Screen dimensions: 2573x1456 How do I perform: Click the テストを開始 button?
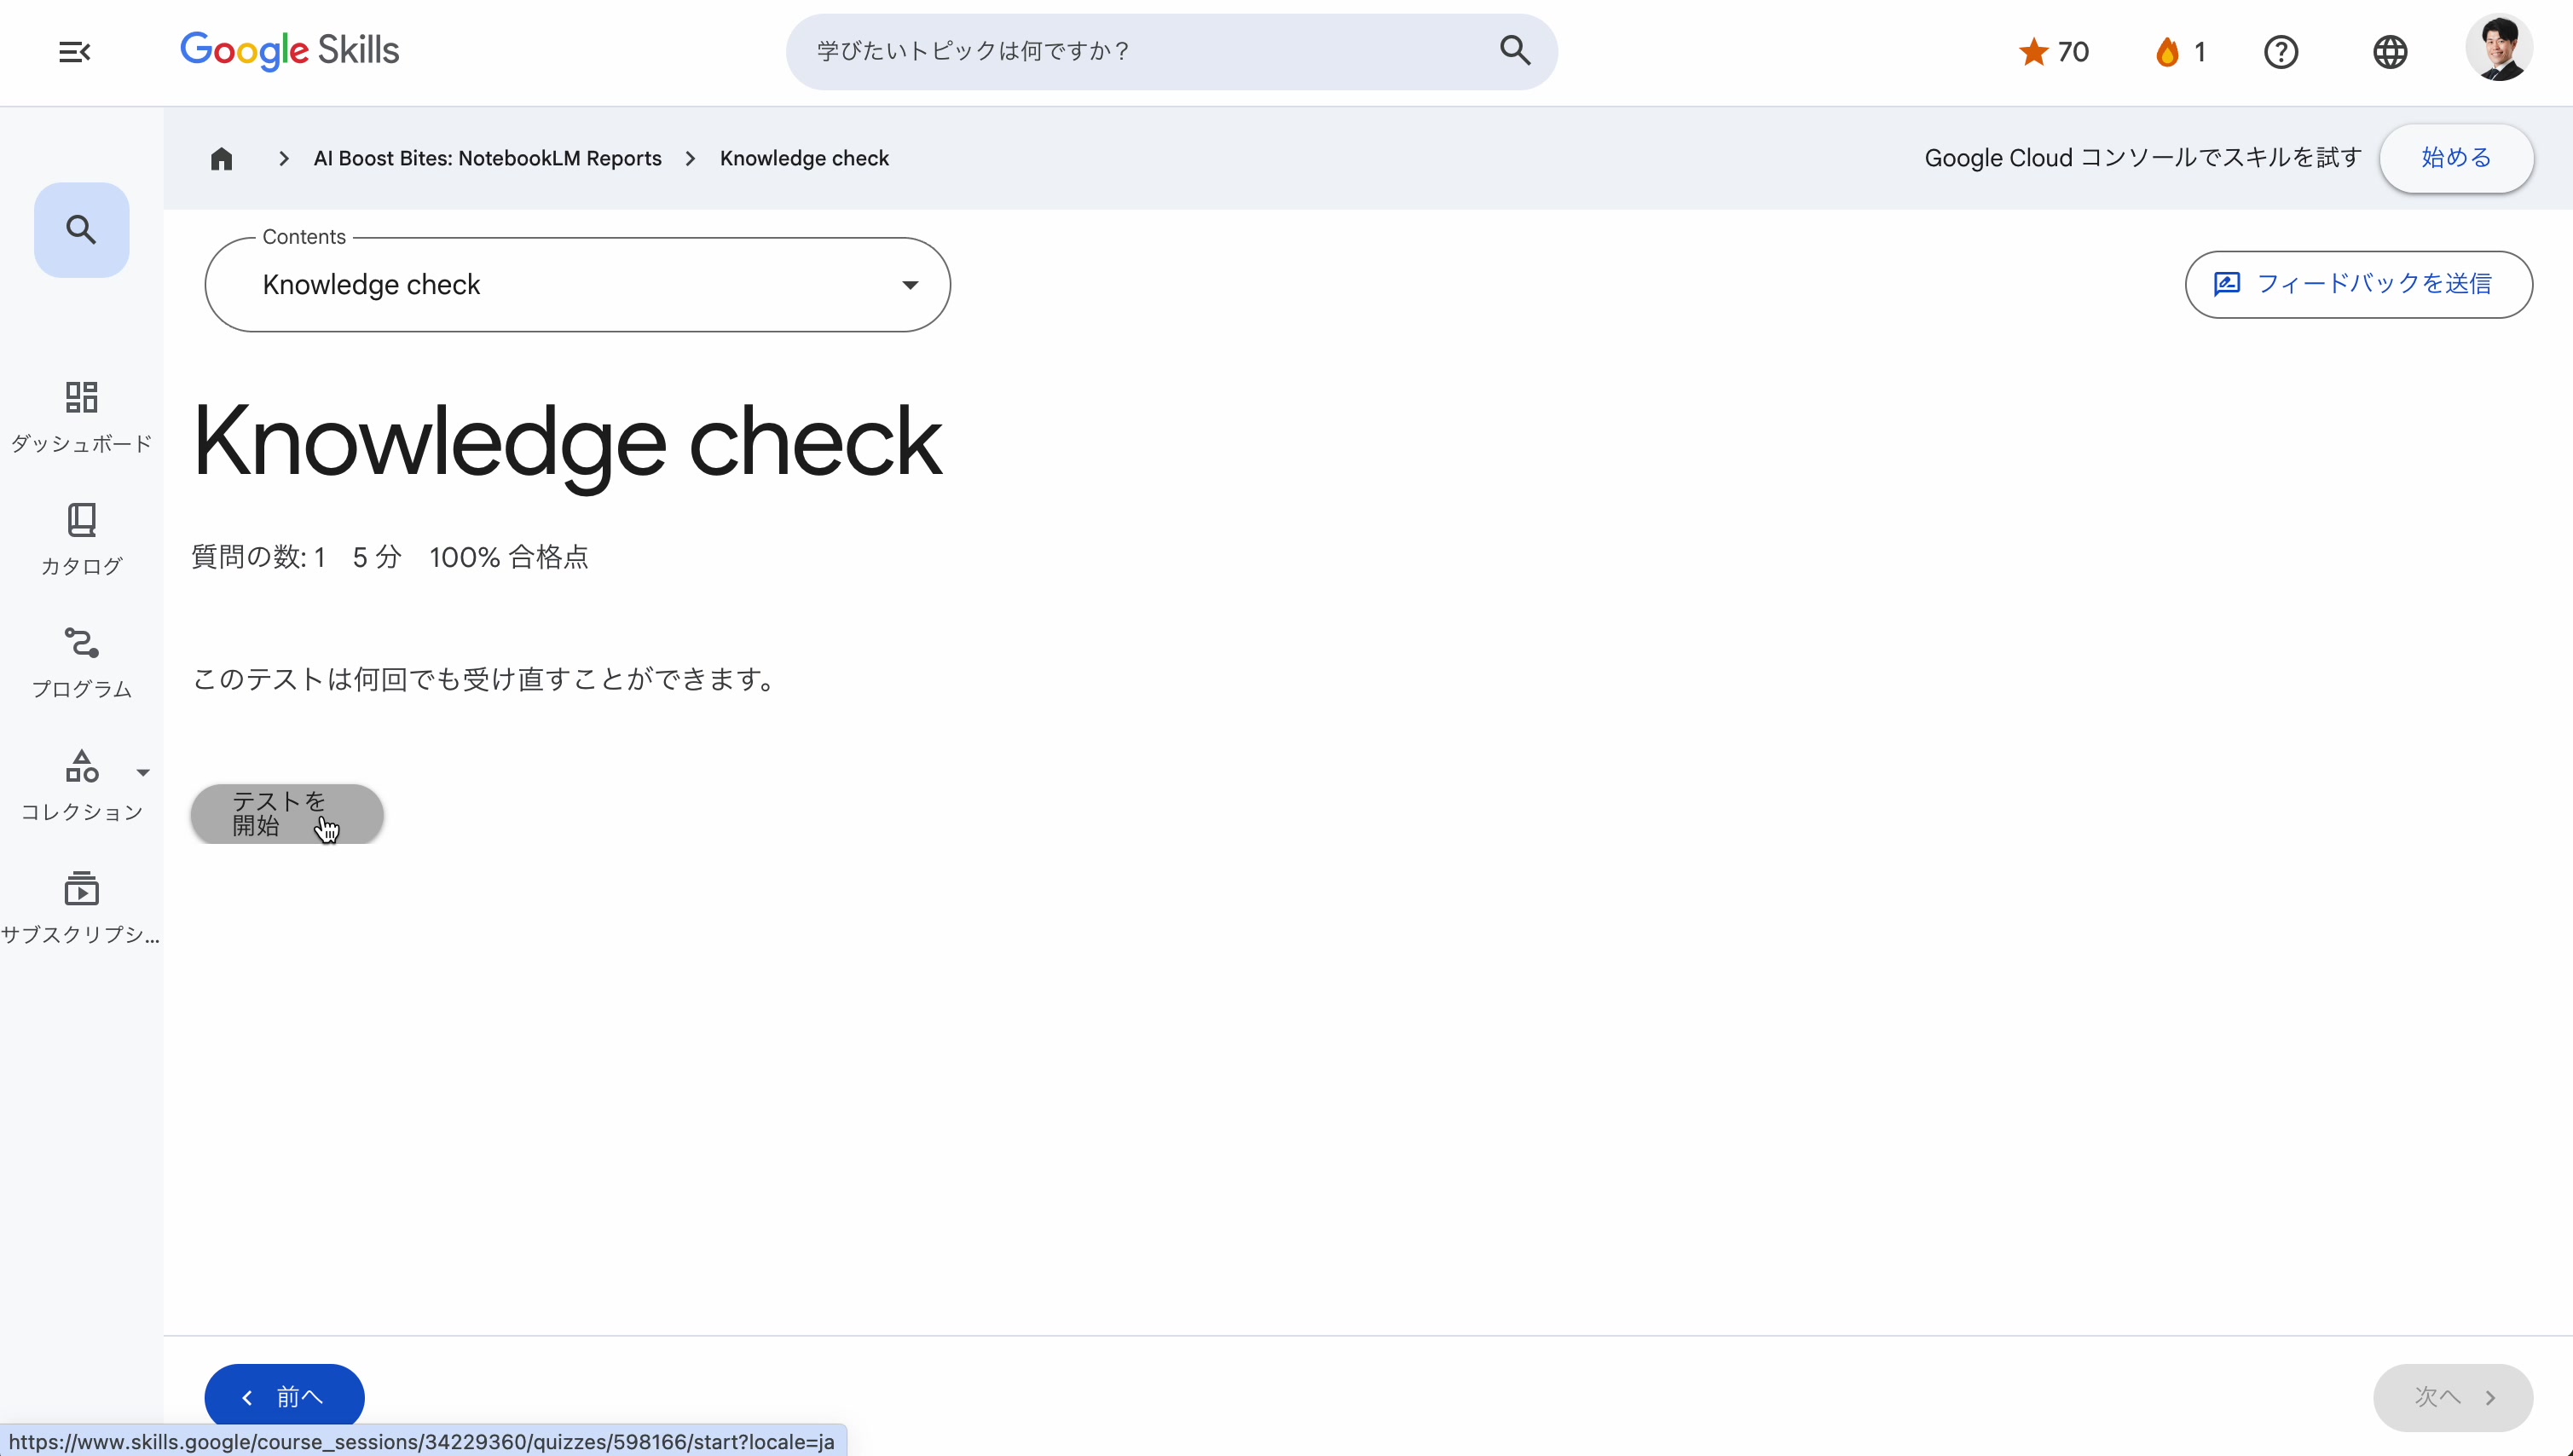(287, 813)
